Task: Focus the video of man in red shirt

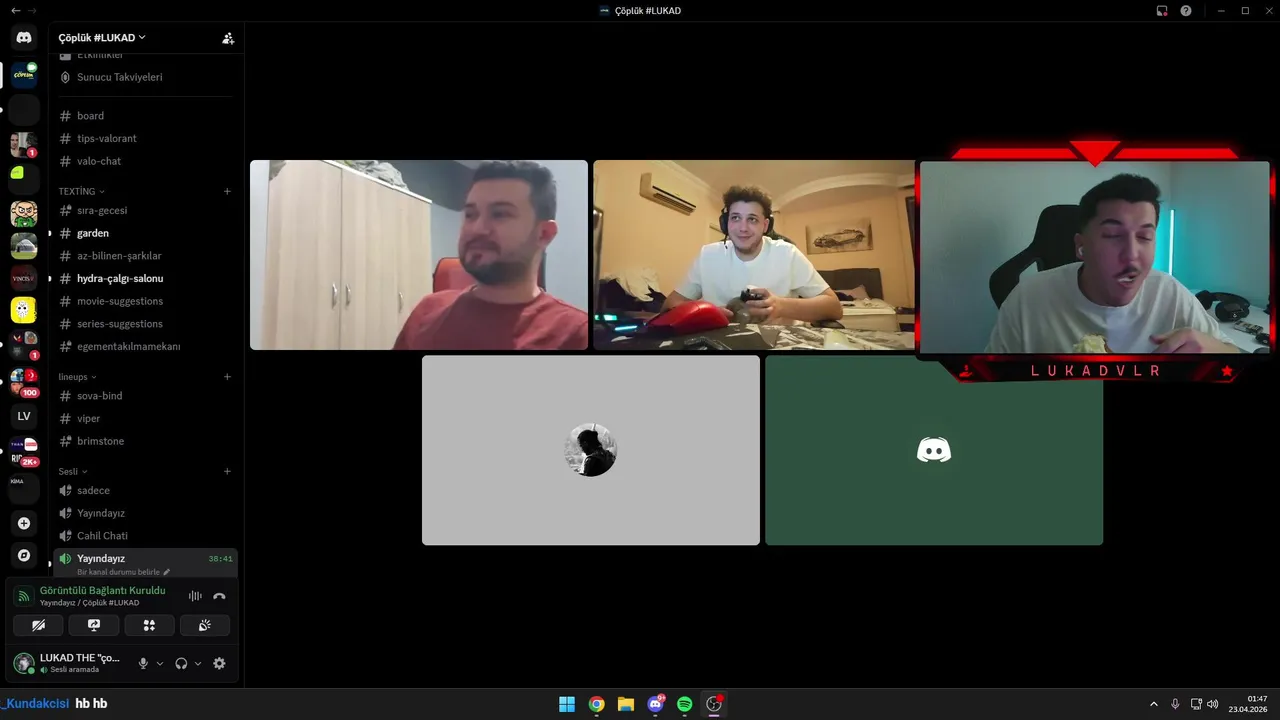Action: (x=419, y=255)
